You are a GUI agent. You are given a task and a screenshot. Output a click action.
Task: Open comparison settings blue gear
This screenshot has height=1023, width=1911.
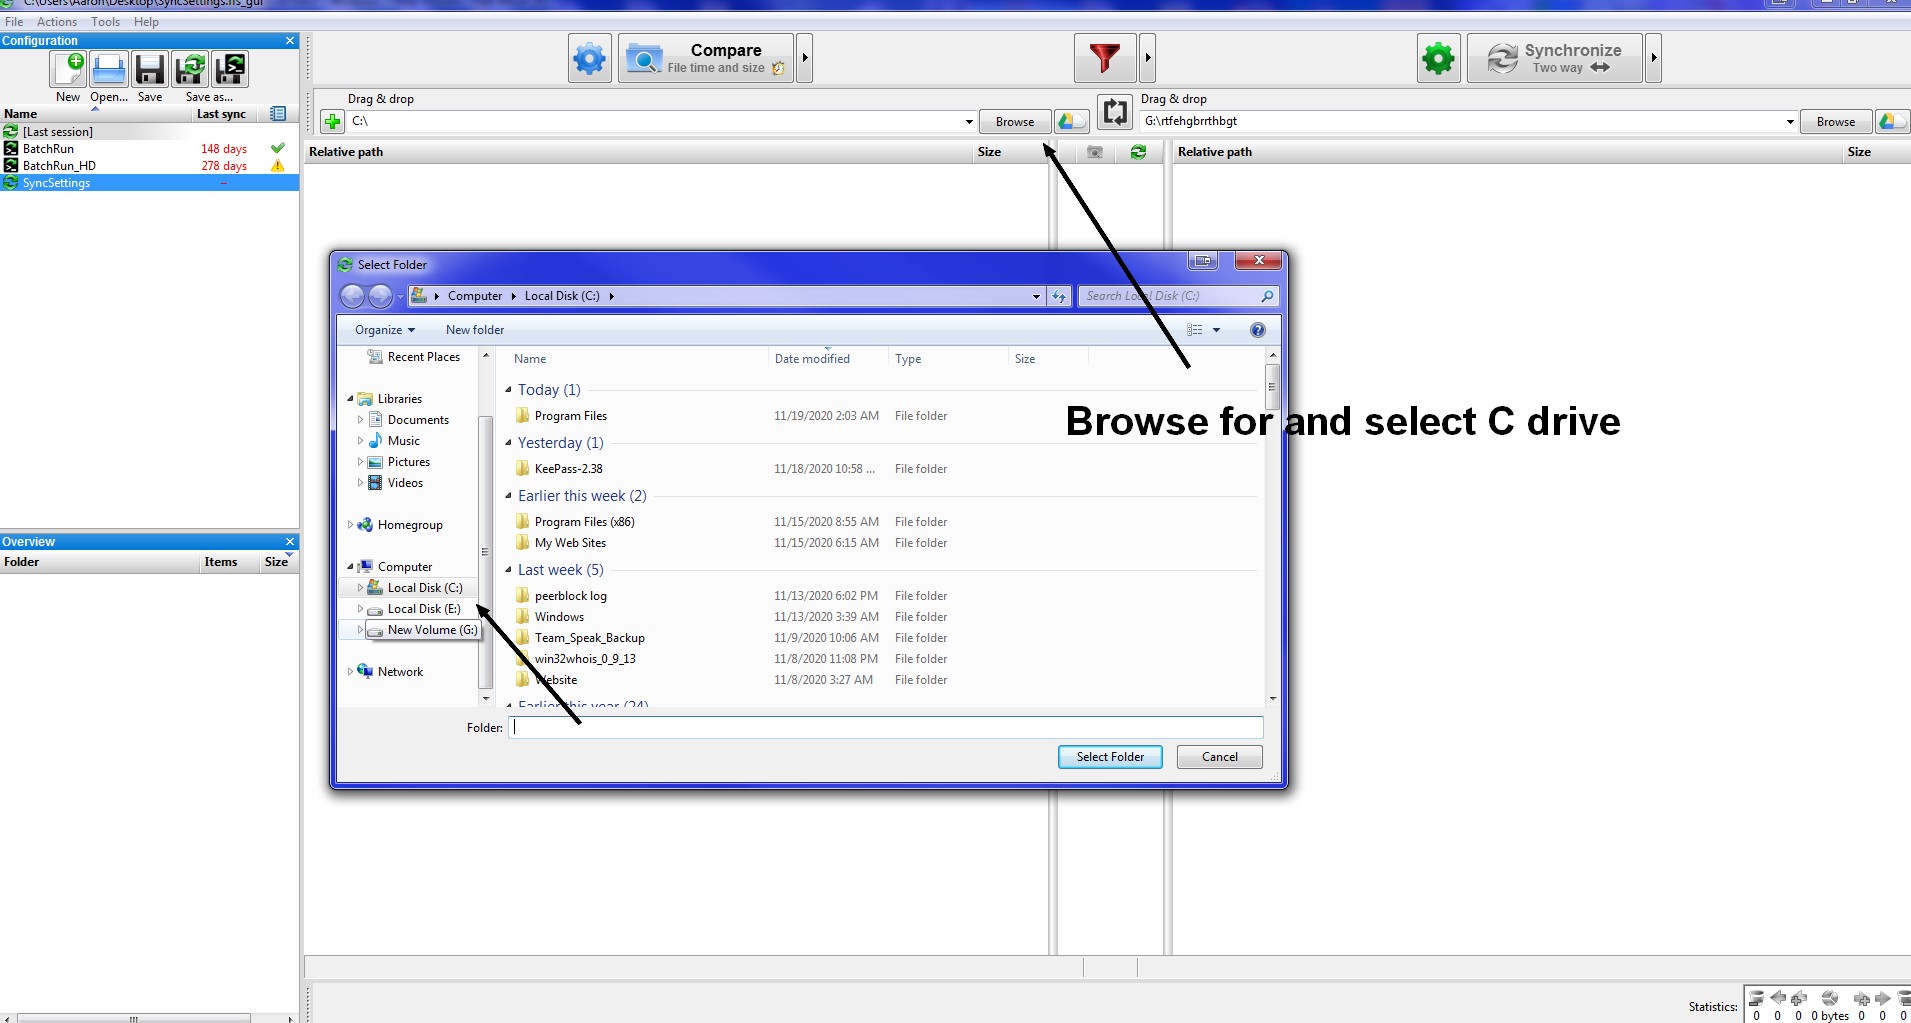point(589,59)
